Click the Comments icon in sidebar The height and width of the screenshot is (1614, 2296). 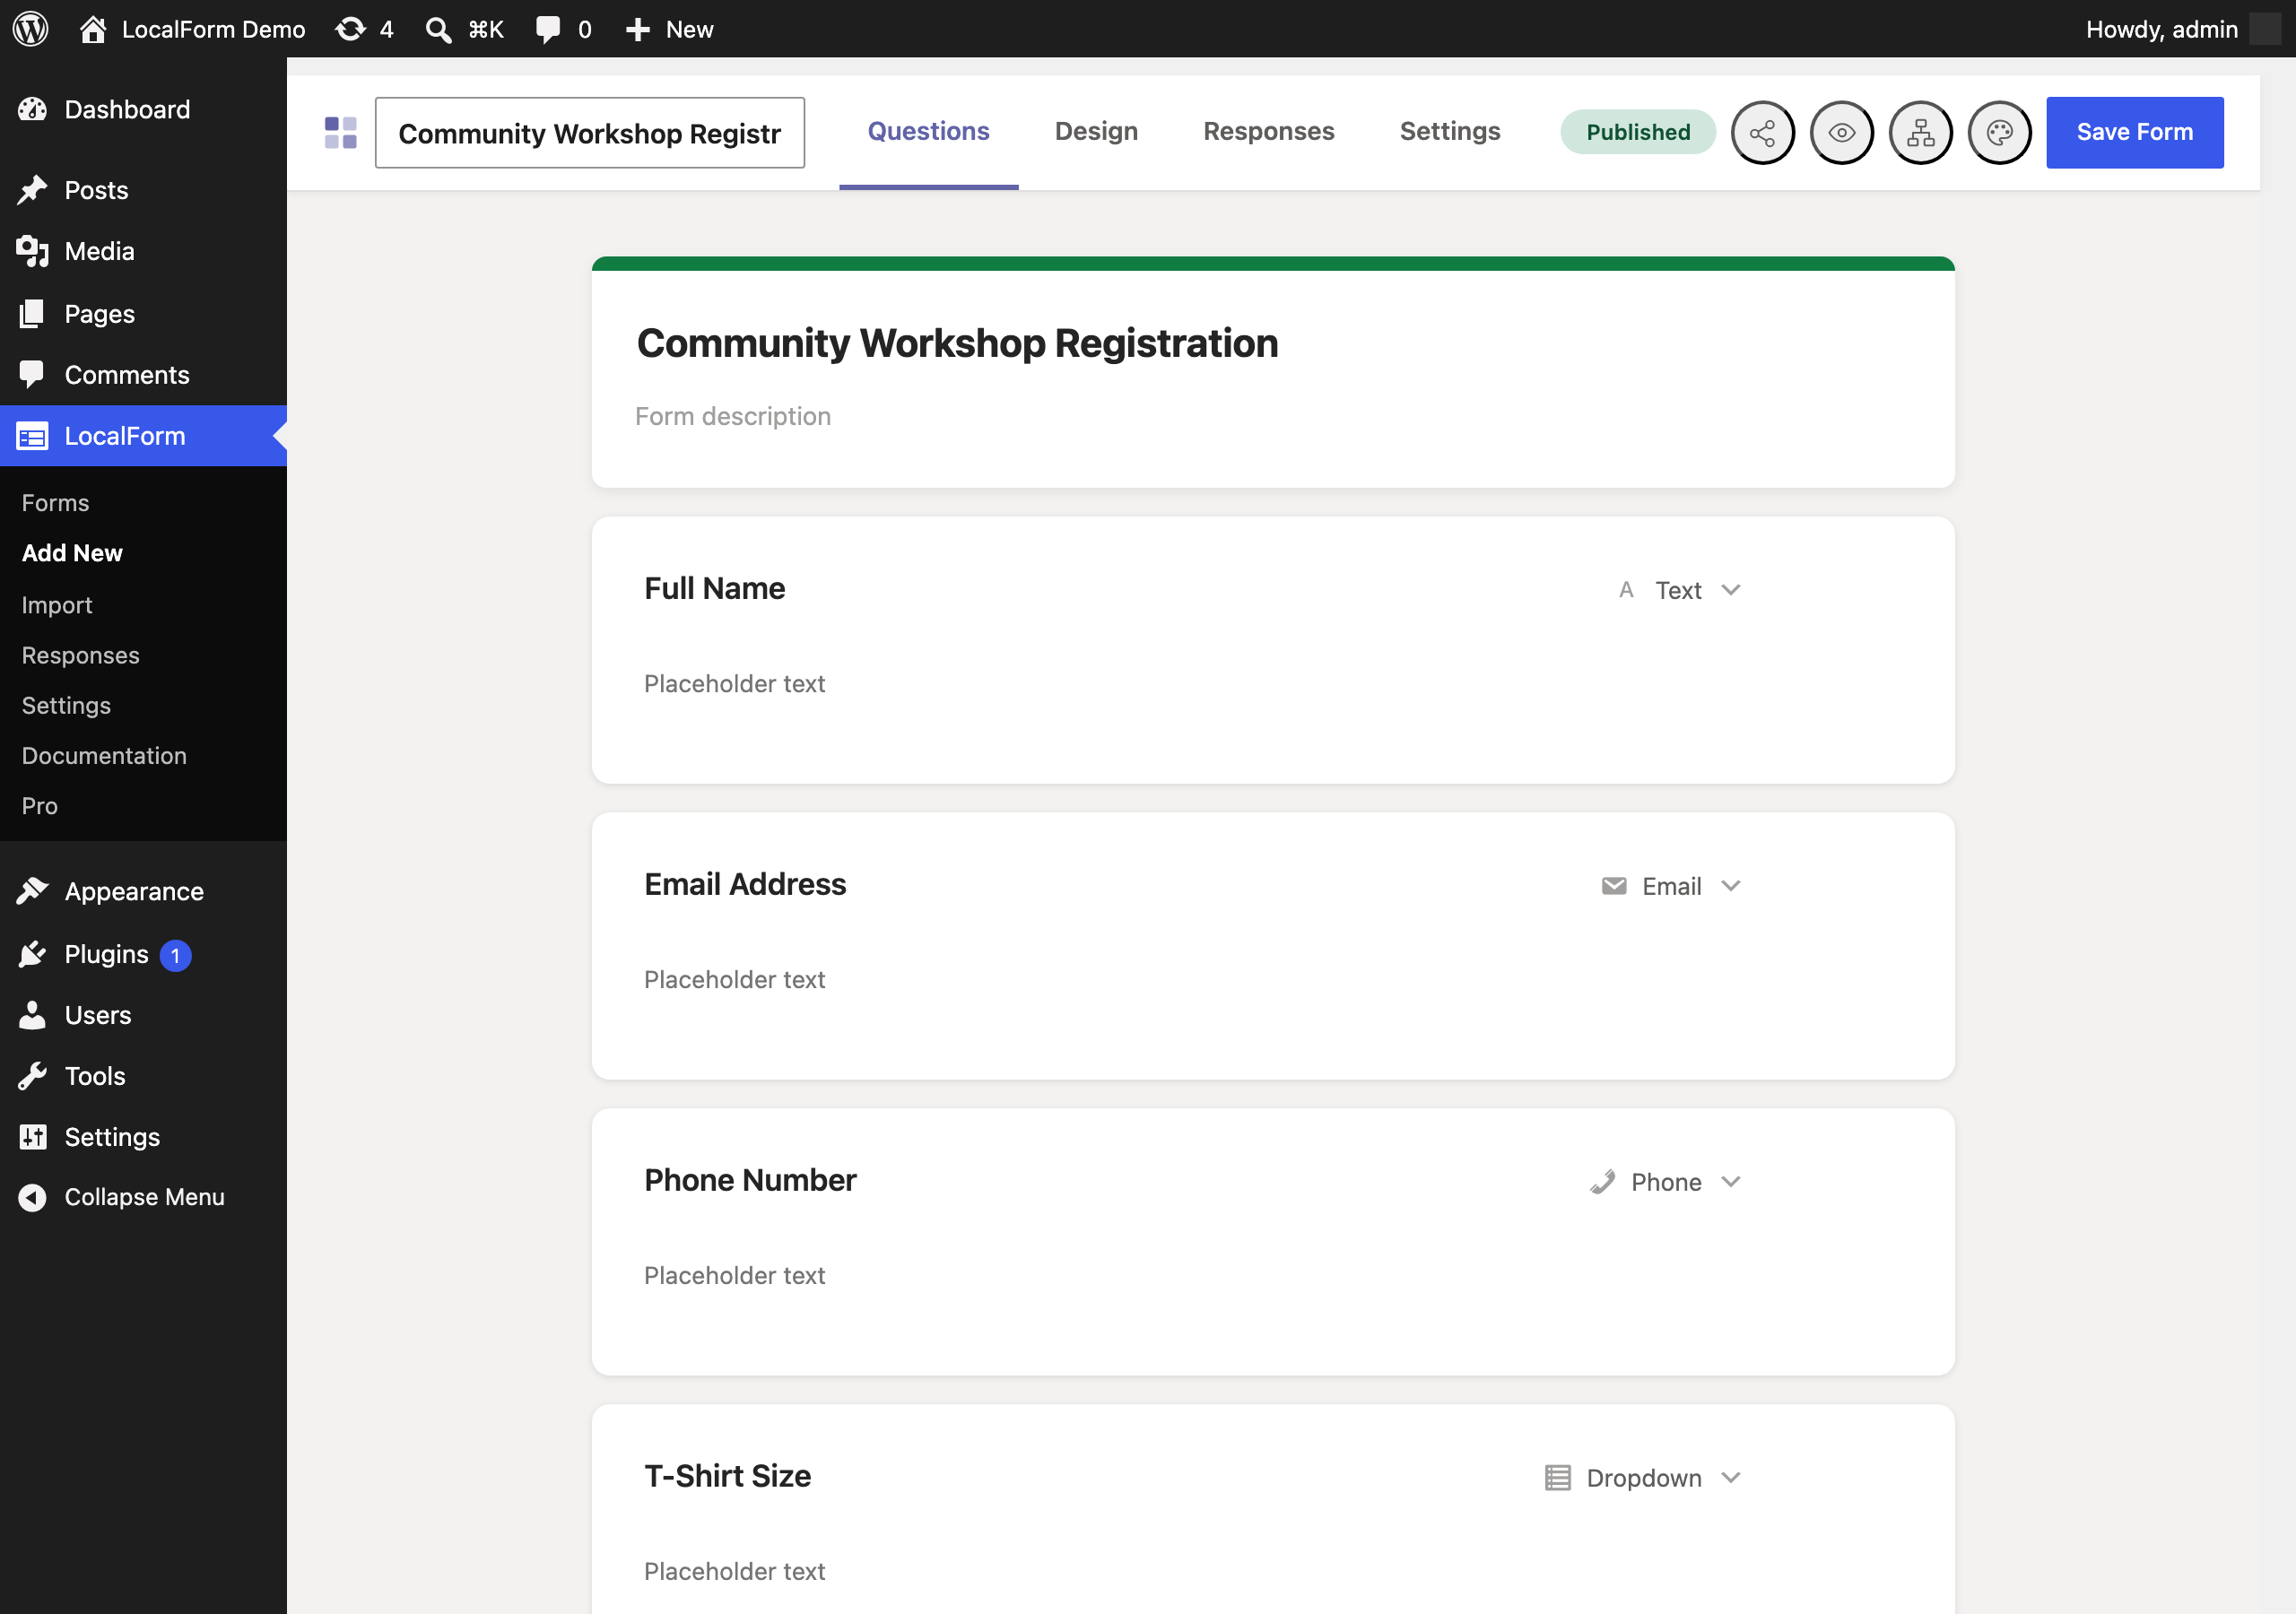[32, 374]
